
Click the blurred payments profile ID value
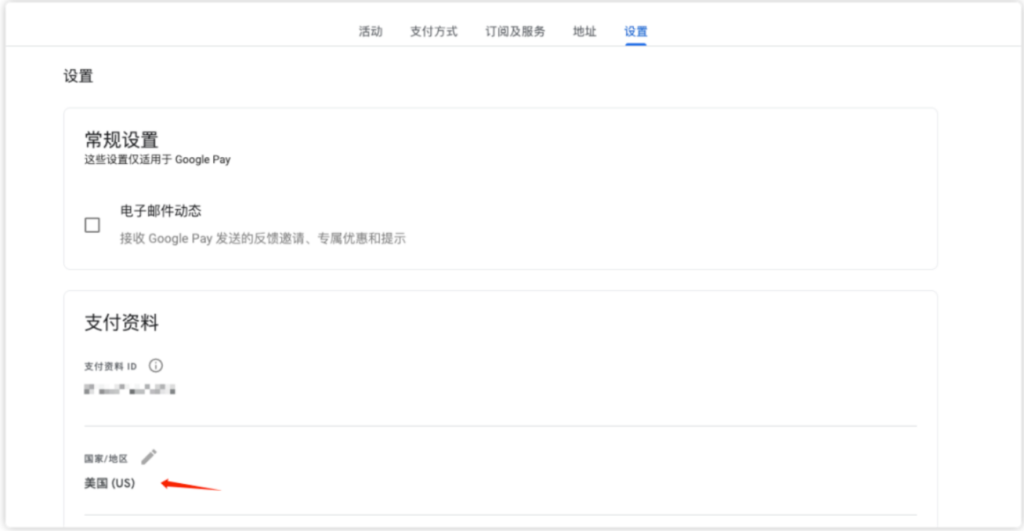[x=130, y=390]
